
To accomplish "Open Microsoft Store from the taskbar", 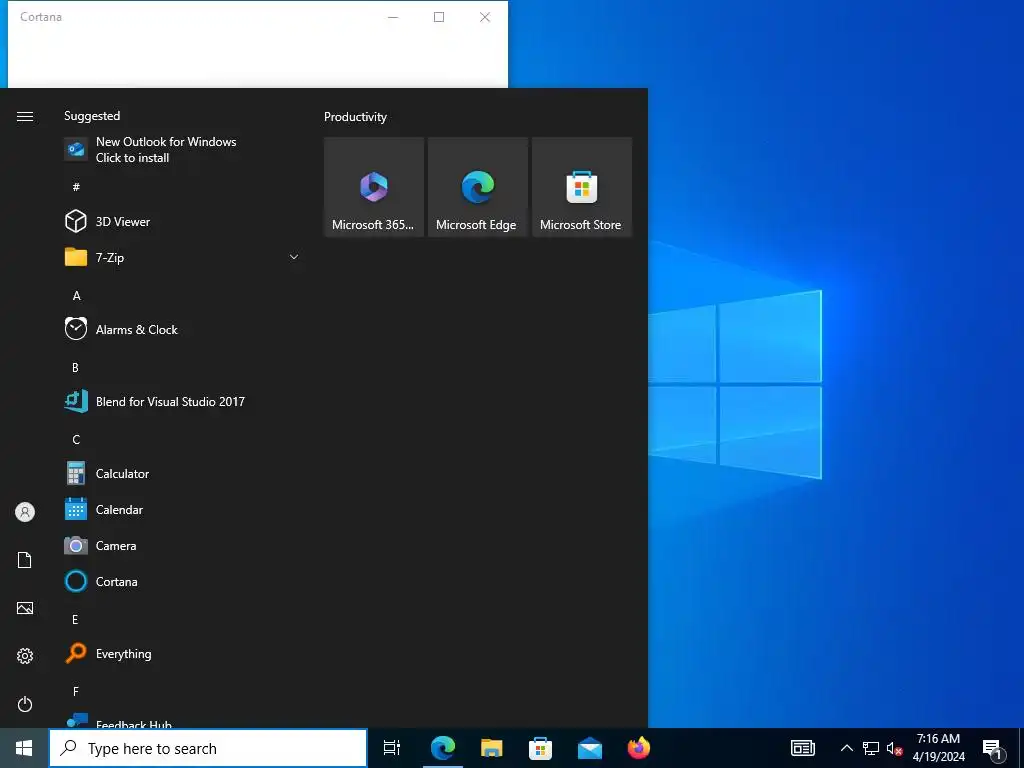I will (x=540, y=748).
